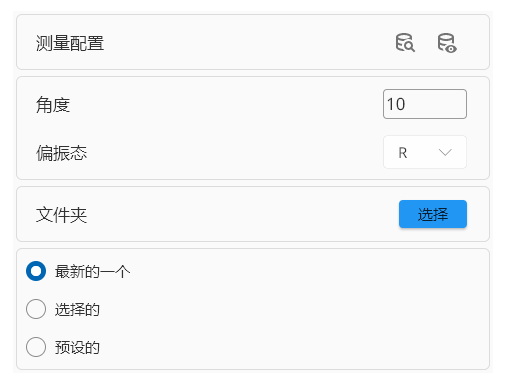Click the 角度 input field showing 10
The image size is (506, 388).
(x=425, y=104)
